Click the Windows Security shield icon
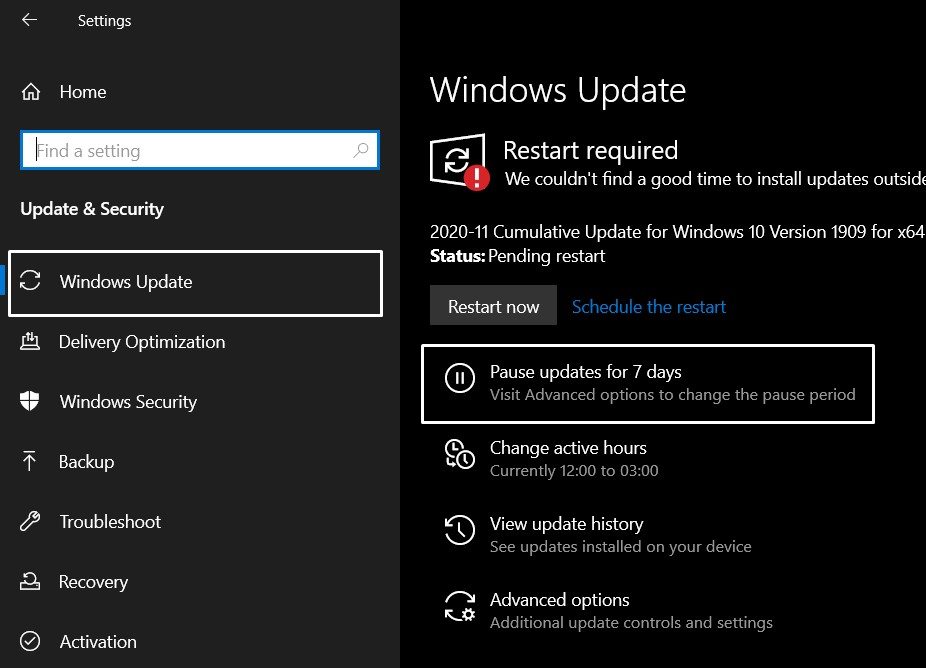This screenshot has width=926, height=668. click(x=30, y=401)
